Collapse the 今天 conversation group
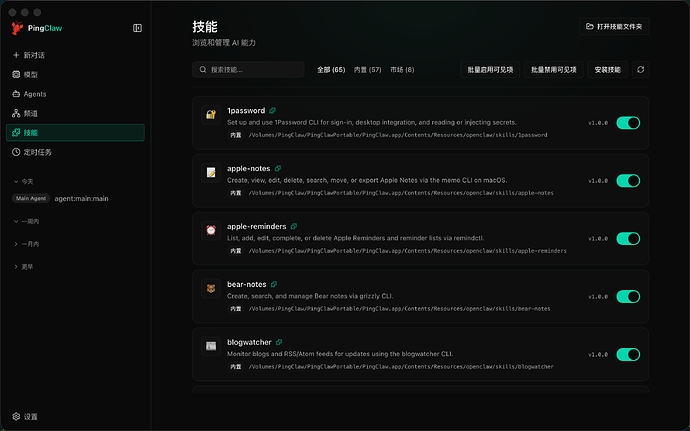 (x=23, y=181)
